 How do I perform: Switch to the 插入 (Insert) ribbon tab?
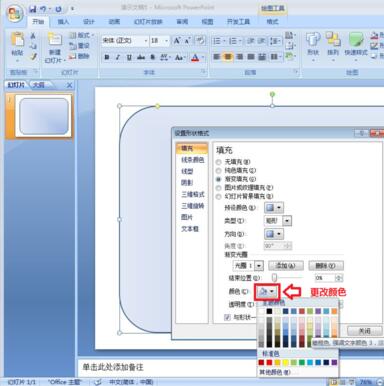click(x=63, y=22)
